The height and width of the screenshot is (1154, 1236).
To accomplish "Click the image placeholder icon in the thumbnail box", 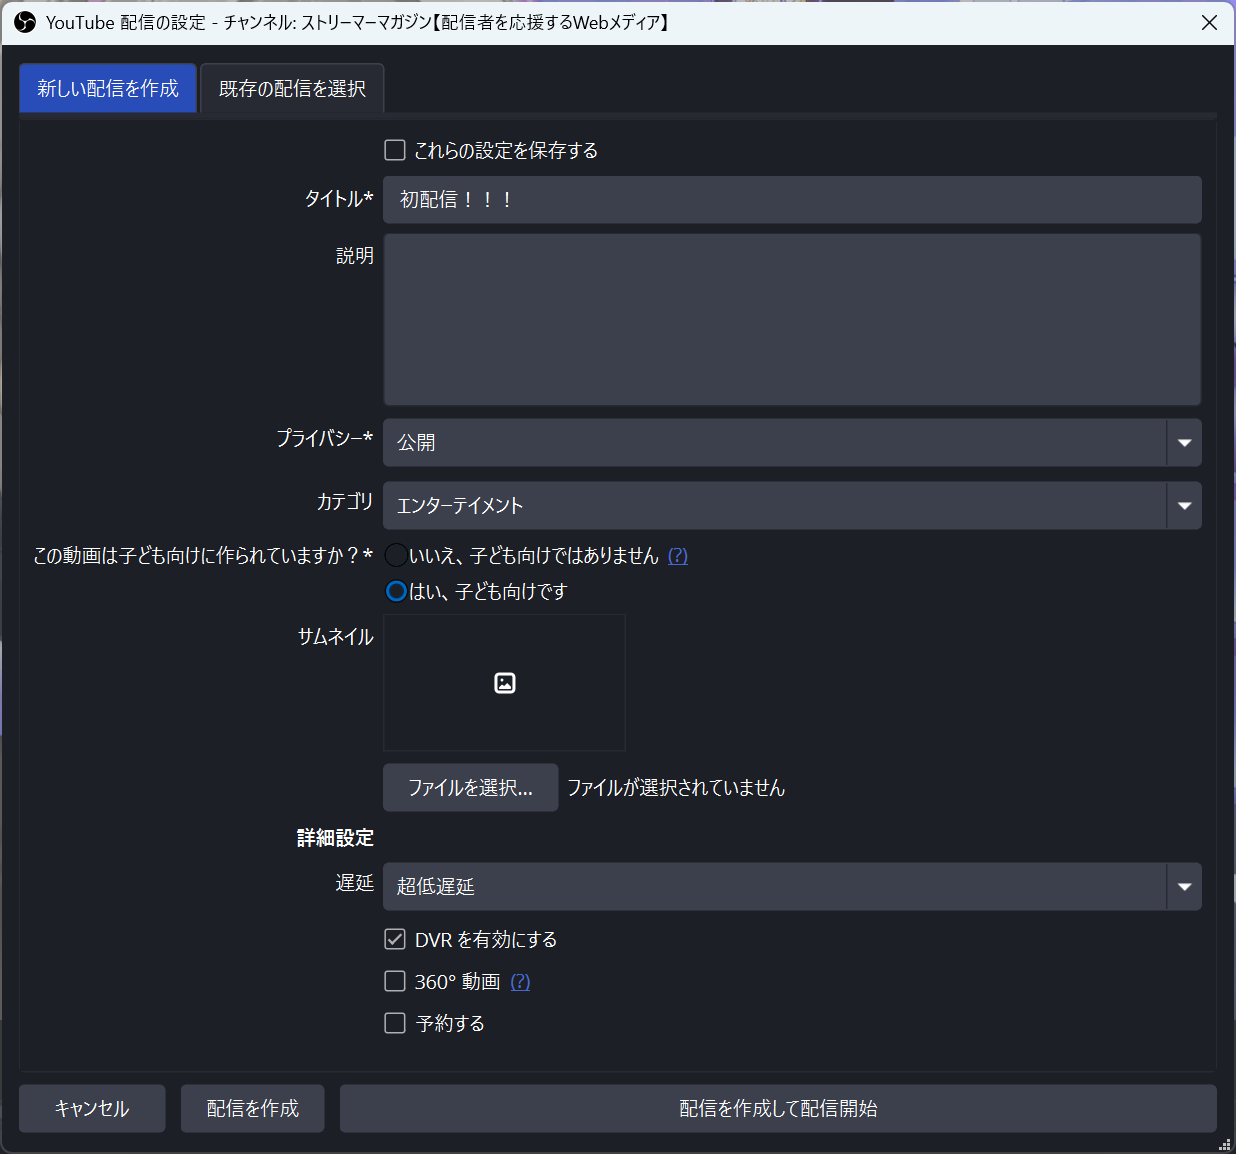I will click(505, 683).
